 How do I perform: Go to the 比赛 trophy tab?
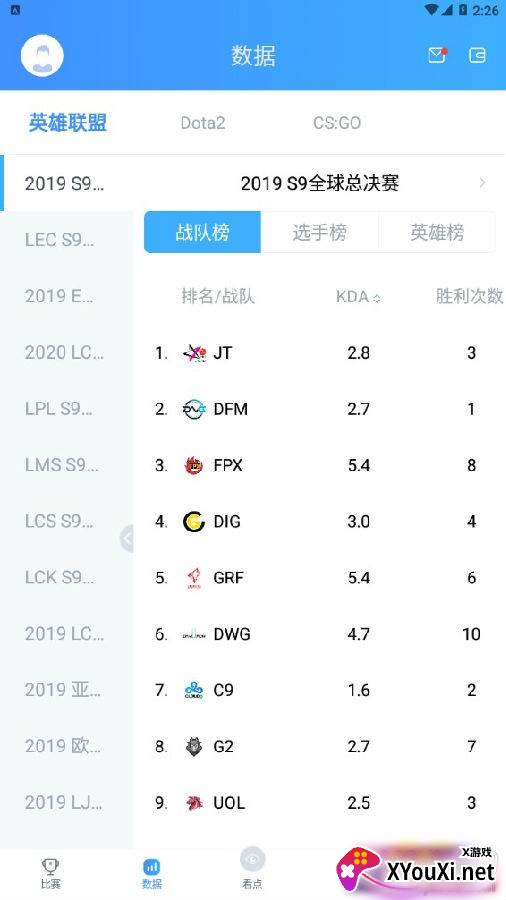point(50,874)
